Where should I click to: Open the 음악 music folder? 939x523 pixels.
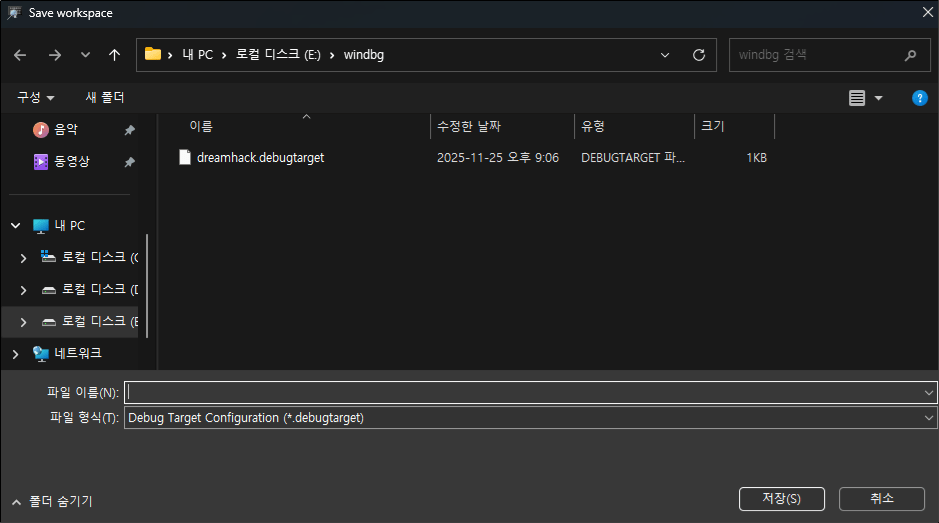point(66,130)
